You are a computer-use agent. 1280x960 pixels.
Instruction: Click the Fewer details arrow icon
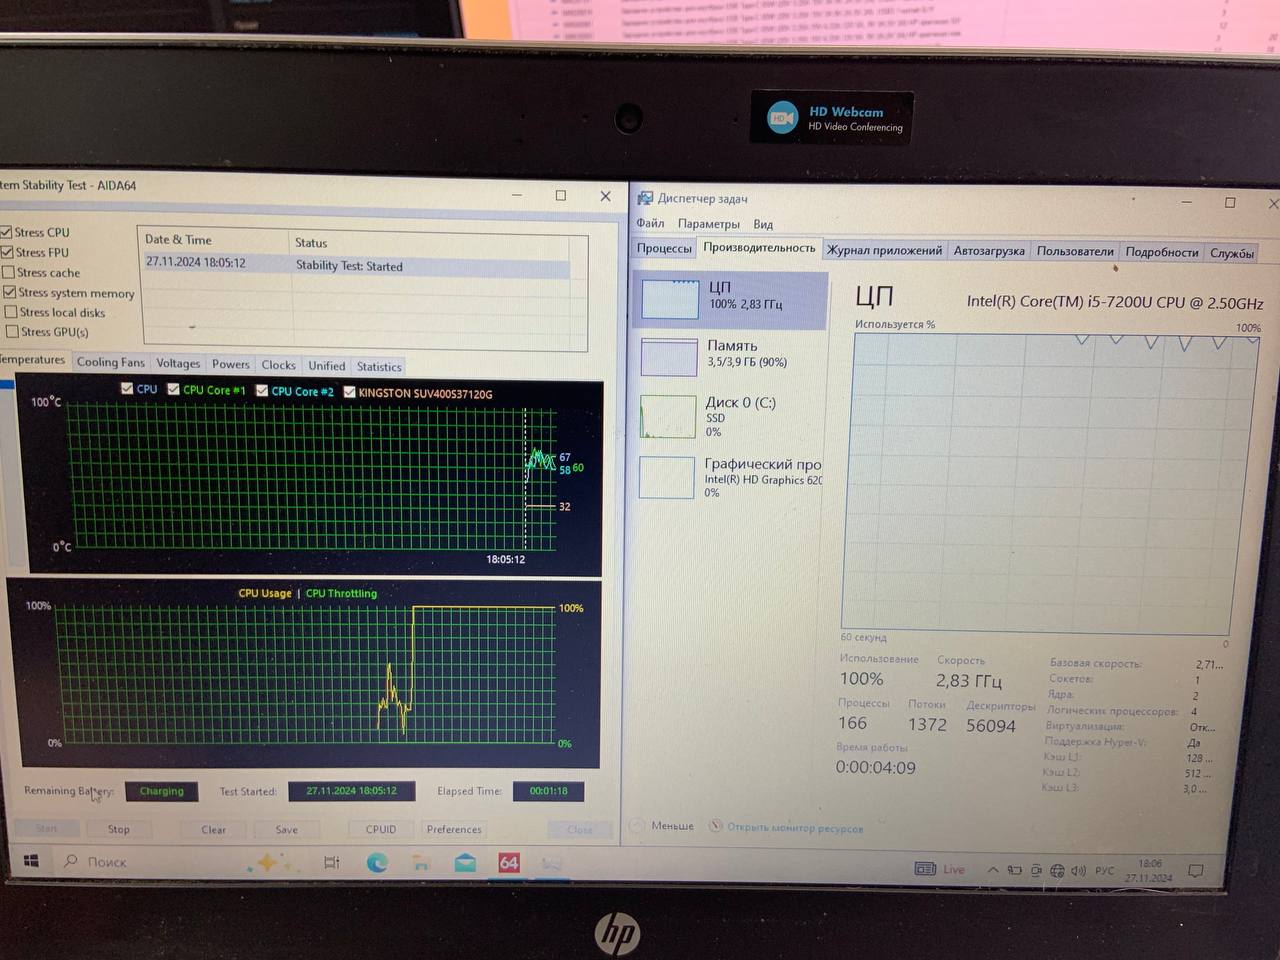tap(637, 825)
